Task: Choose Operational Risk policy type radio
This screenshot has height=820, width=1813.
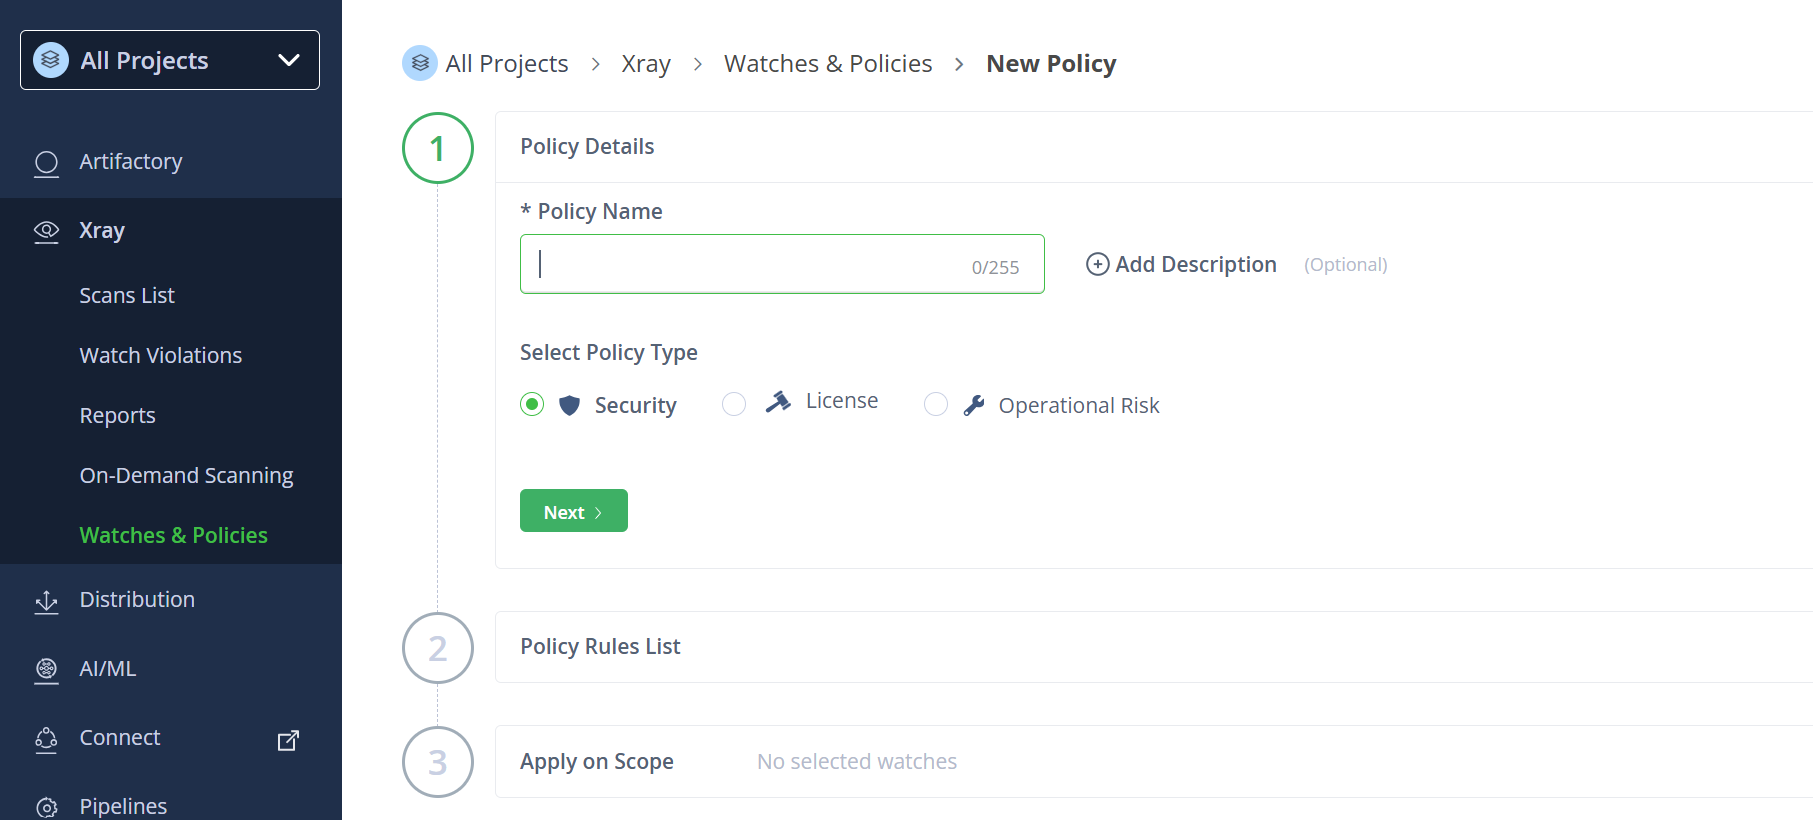Action: tap(936, 404)
